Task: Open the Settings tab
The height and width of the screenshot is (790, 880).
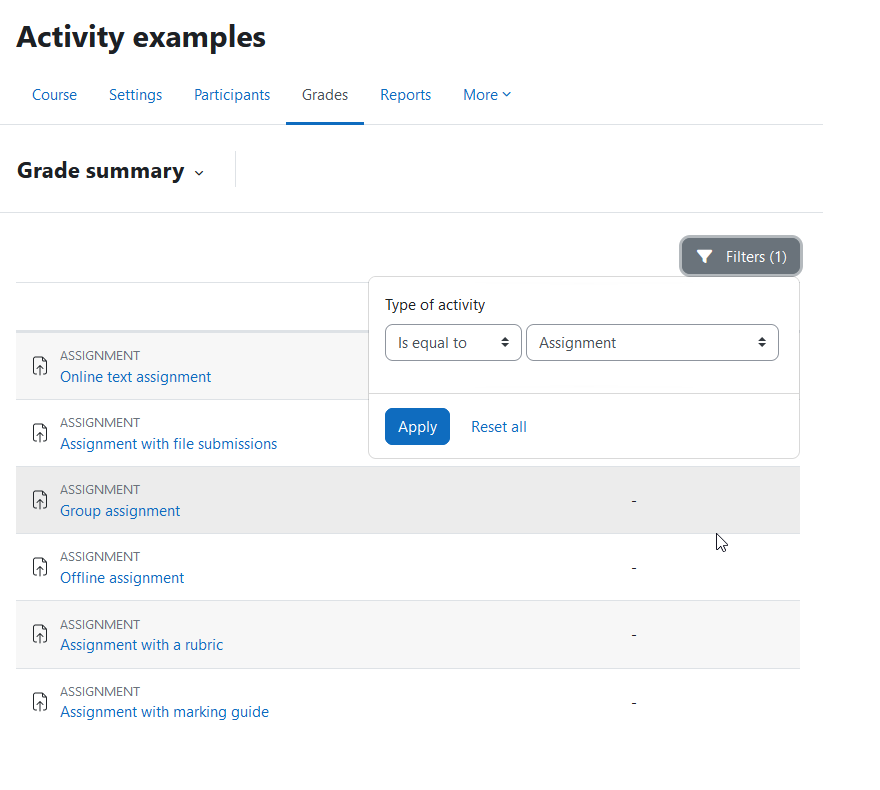Action: [135, 95]
